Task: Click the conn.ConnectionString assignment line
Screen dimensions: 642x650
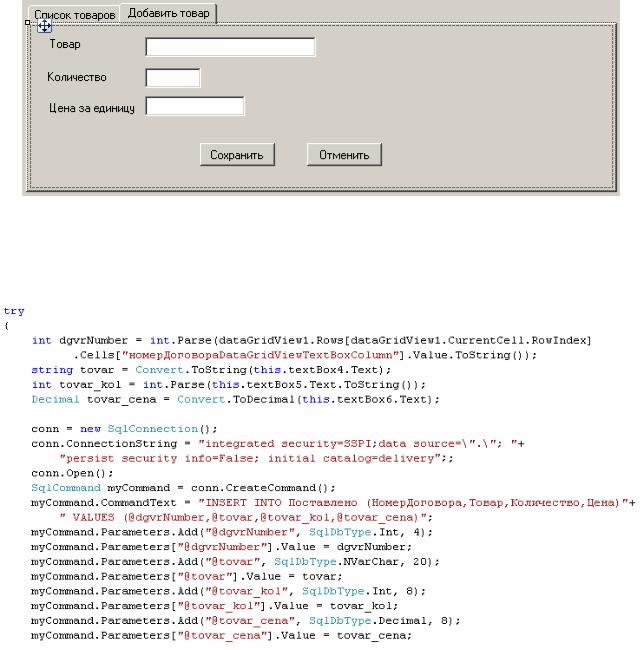Action: click(278, 444)
